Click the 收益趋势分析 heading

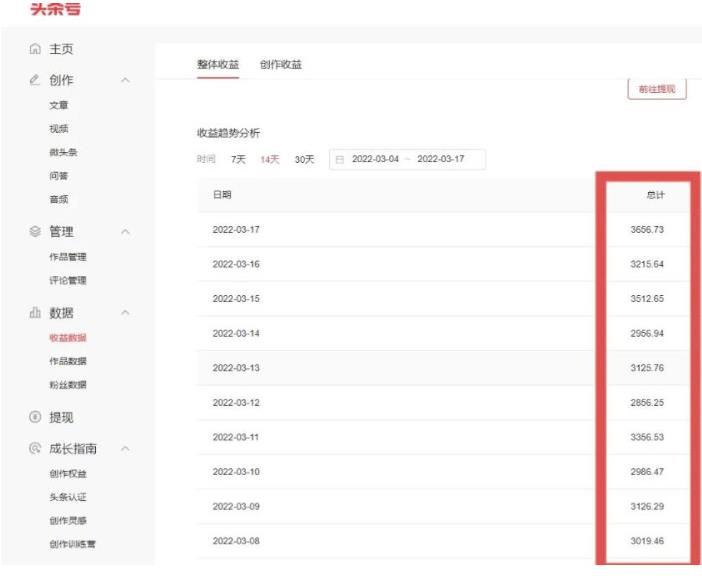[228, 133]
